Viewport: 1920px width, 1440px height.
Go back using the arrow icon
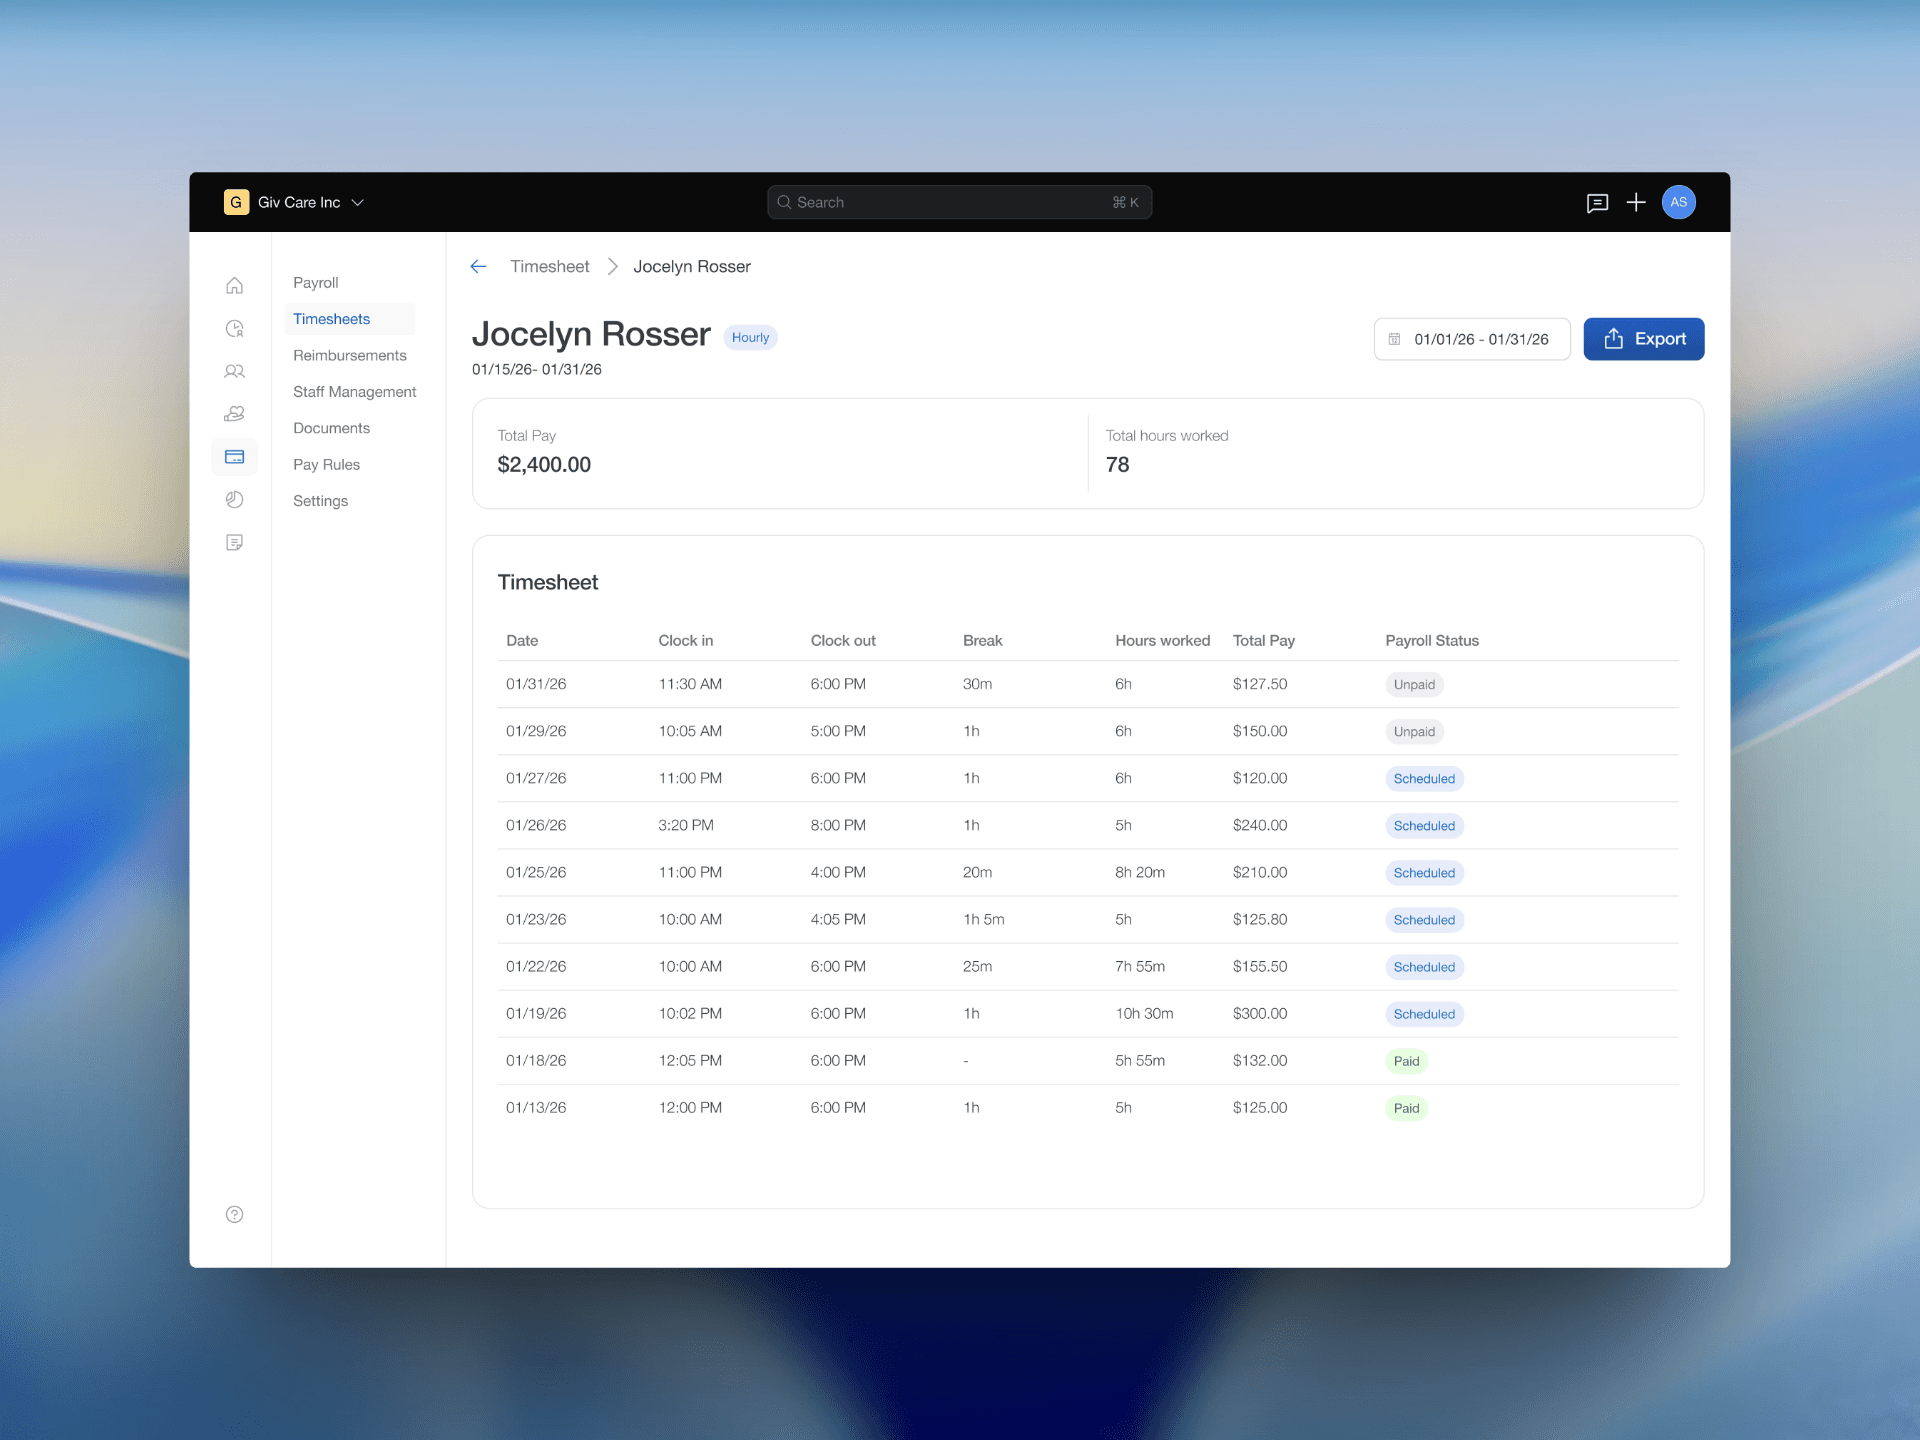click(x=479, y=267)
